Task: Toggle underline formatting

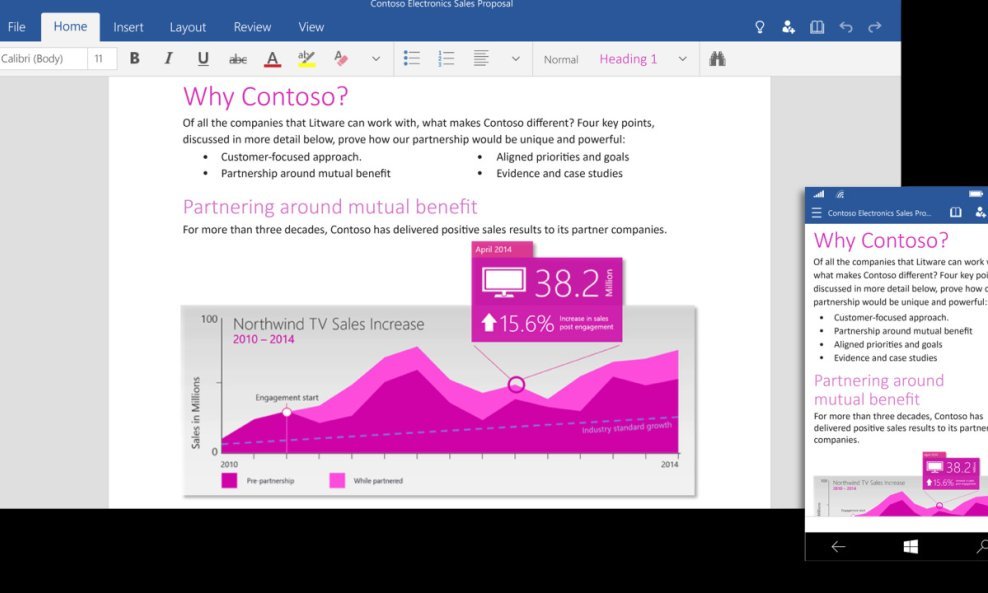Action: click(203, 59)
